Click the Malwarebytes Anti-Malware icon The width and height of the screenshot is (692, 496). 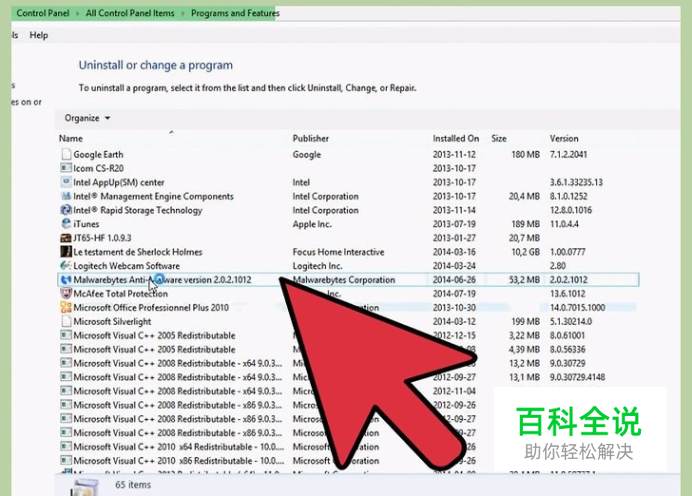66,279
